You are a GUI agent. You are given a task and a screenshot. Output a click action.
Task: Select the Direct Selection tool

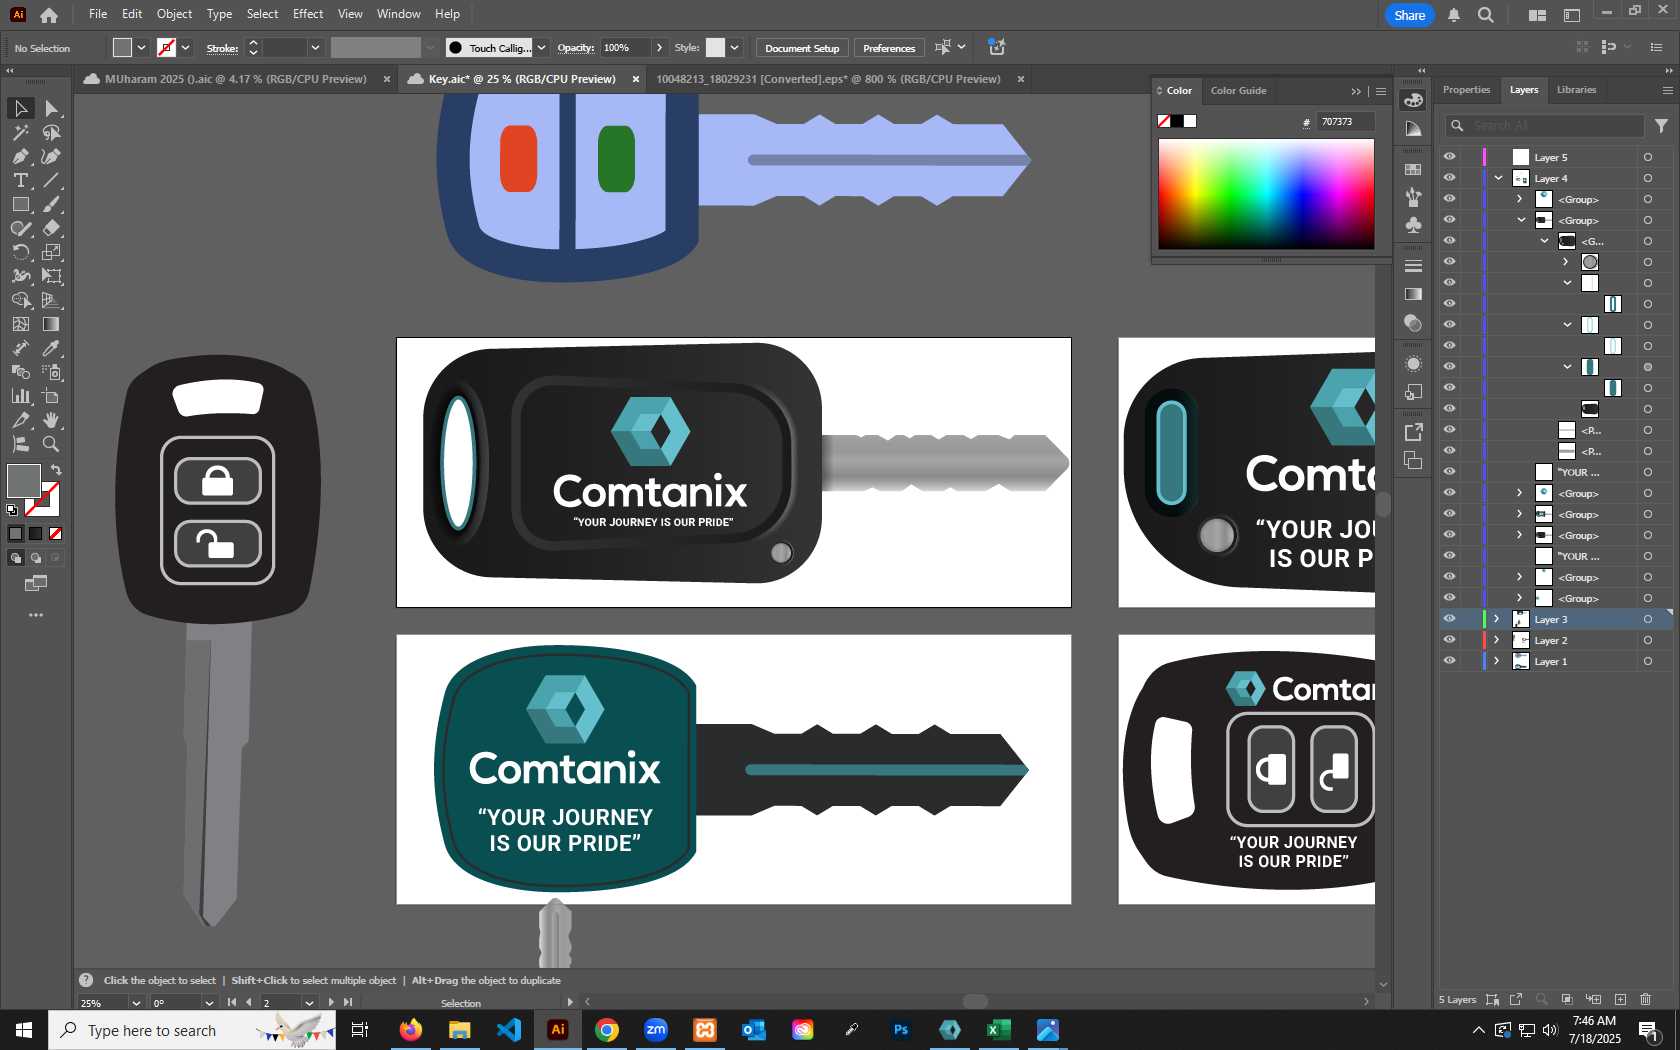click(51, 108)
